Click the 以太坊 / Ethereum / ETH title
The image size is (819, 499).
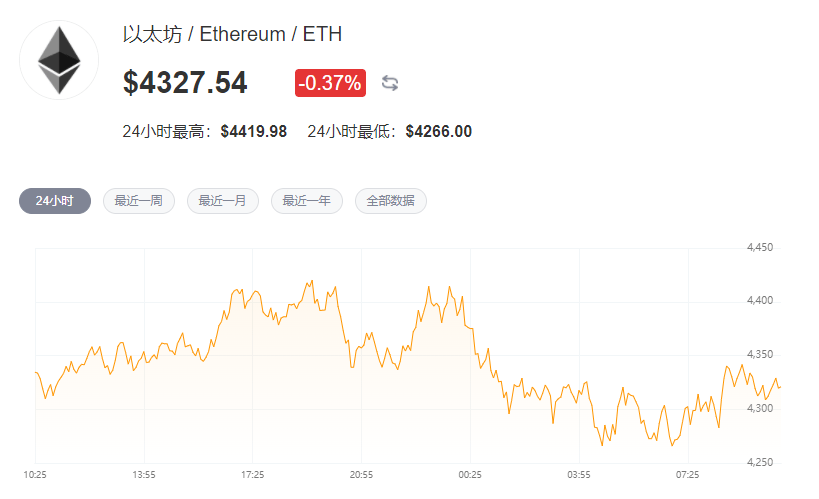coord(232,35)
